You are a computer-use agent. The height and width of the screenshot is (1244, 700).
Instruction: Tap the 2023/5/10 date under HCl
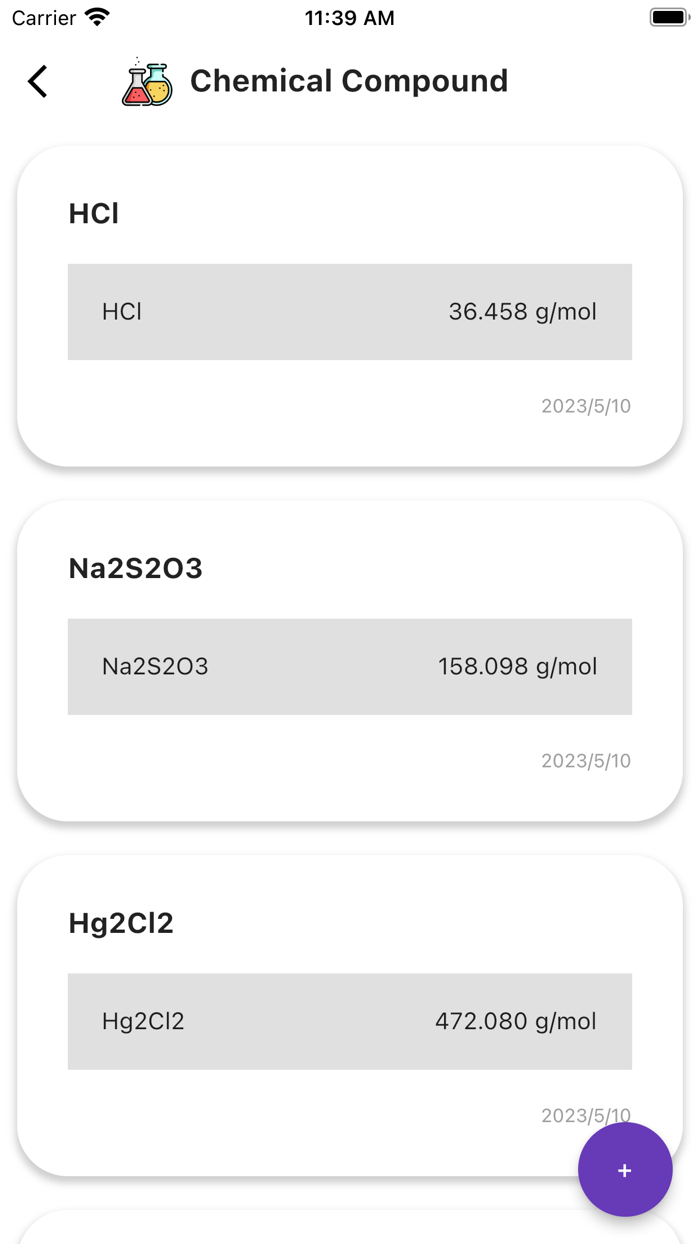tap(585, 406)
